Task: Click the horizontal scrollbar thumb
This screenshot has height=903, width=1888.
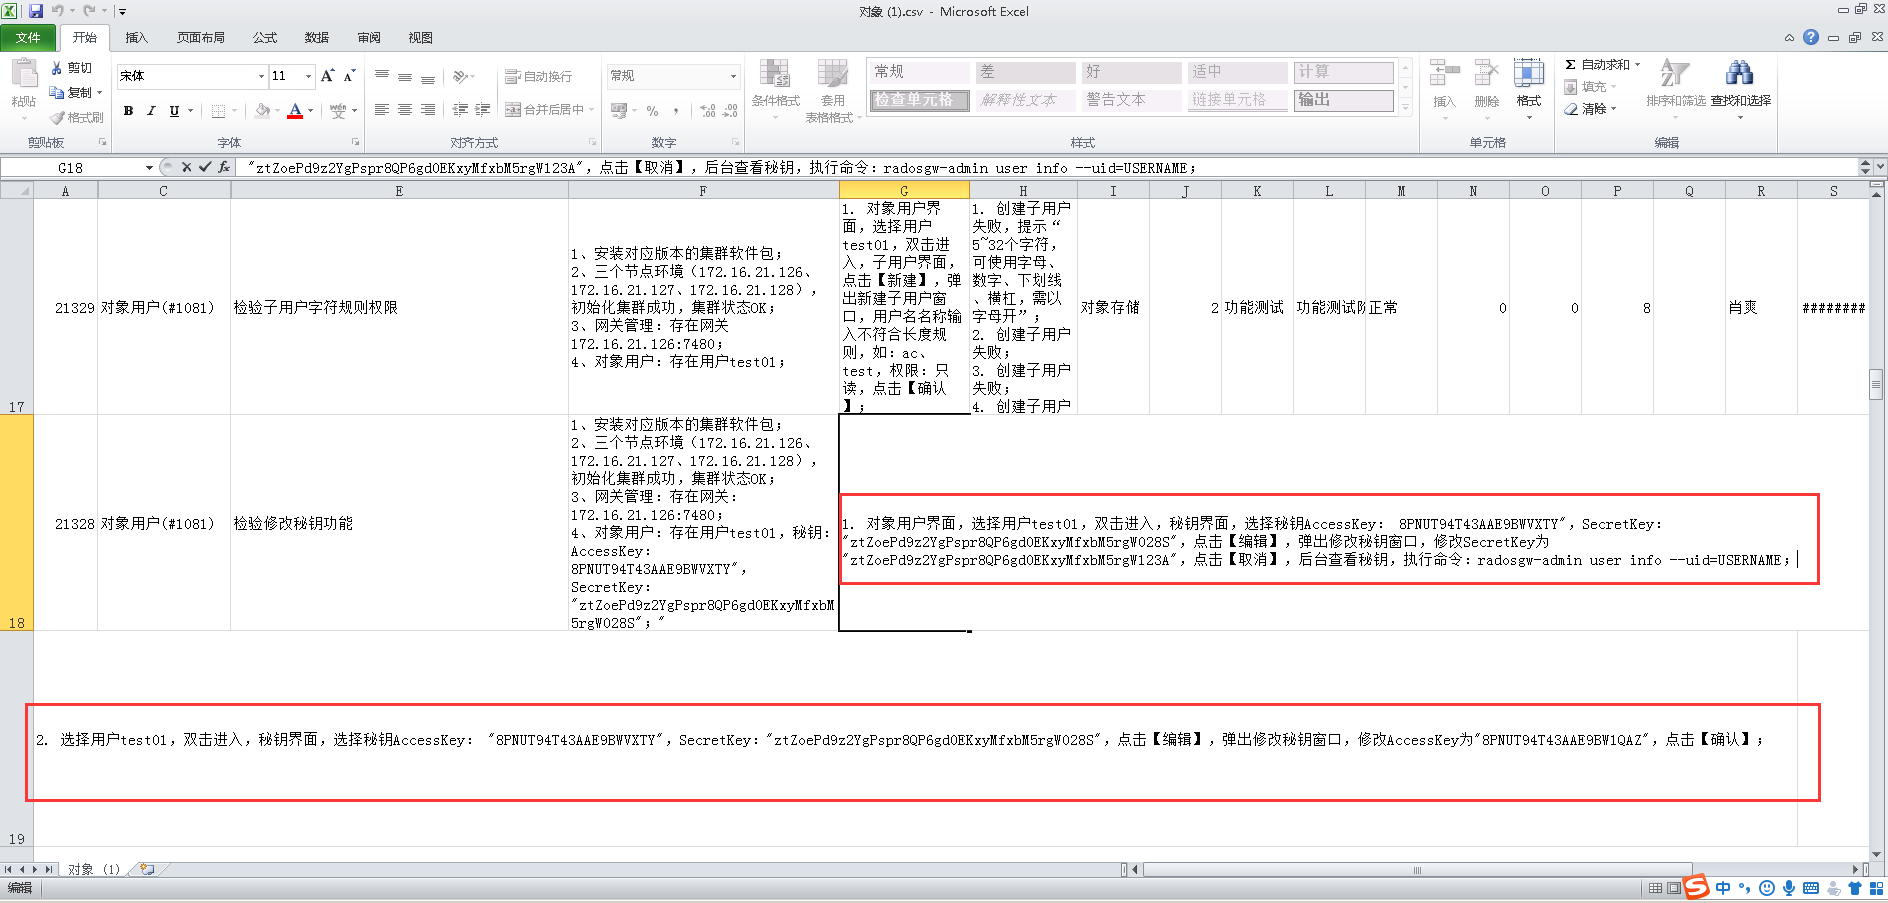Action: pos(1417,870)
